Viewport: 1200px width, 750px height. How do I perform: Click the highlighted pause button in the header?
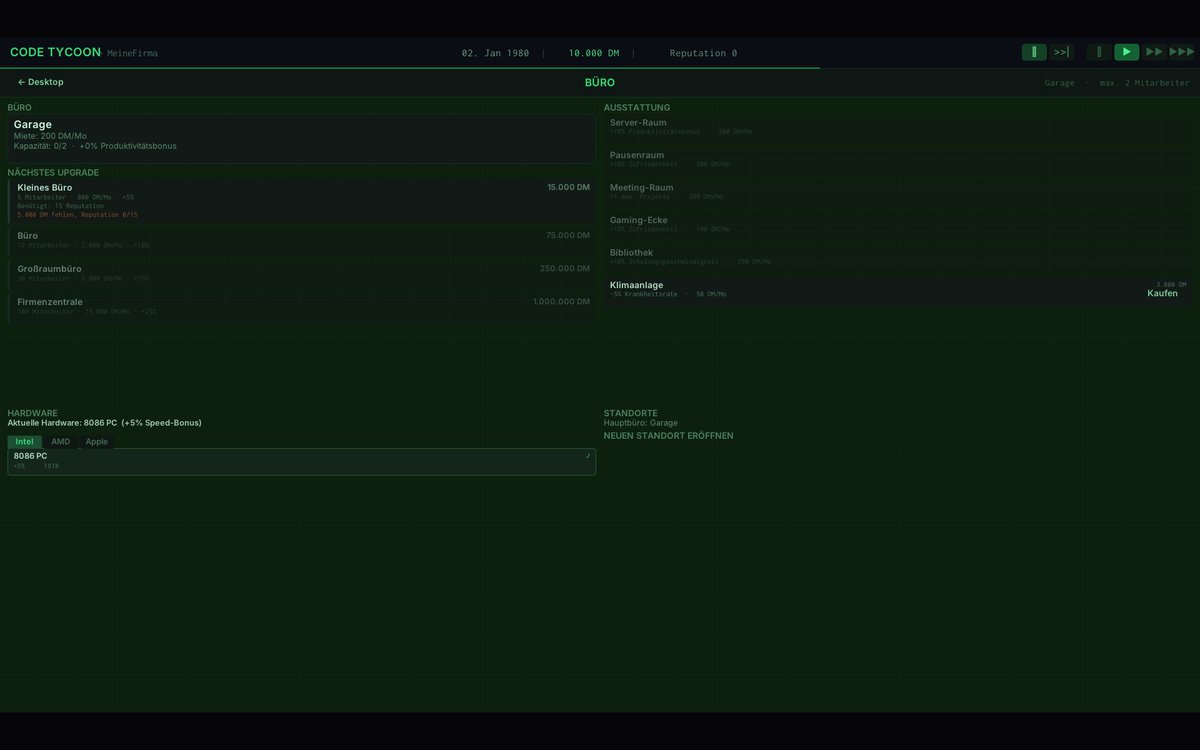pos(1034,52)
